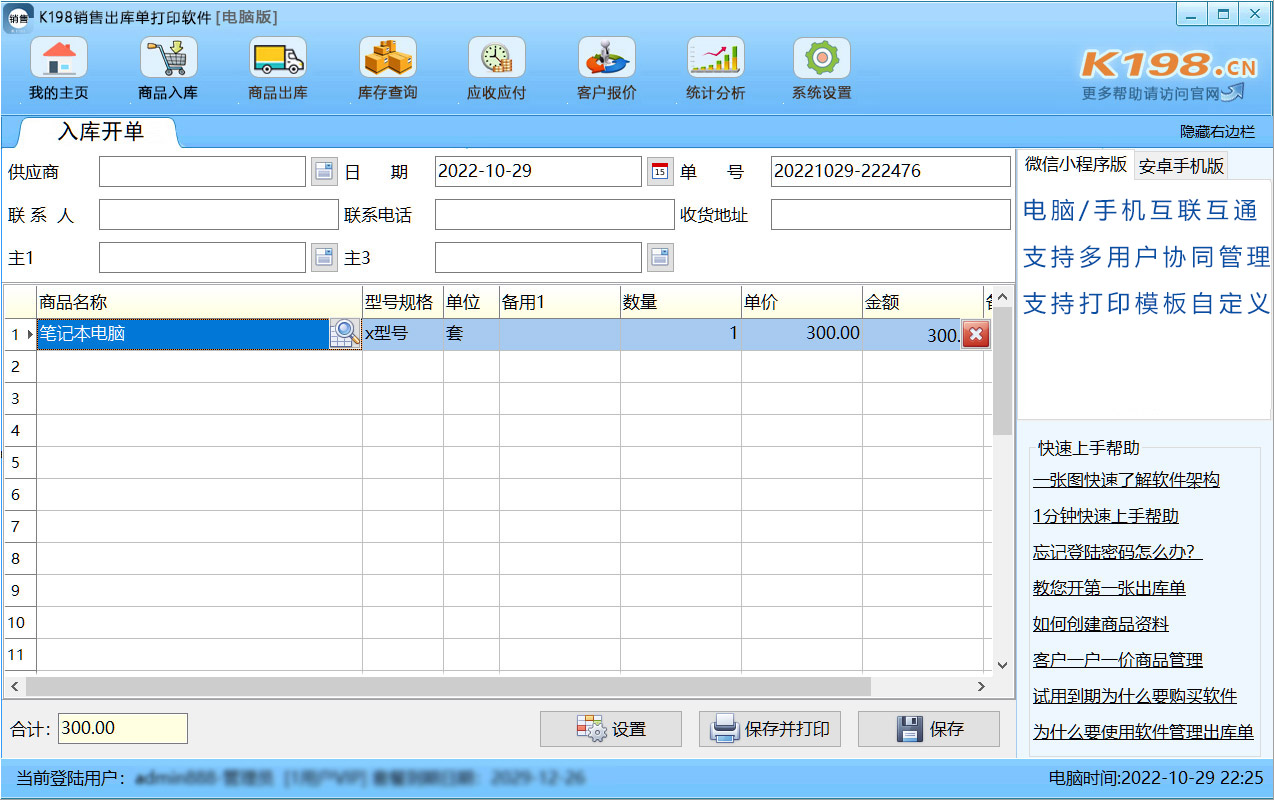Click the 主3 input field
Image resolution: width=1274 pixels, height=800 pixels.
[x=538, y=258]
